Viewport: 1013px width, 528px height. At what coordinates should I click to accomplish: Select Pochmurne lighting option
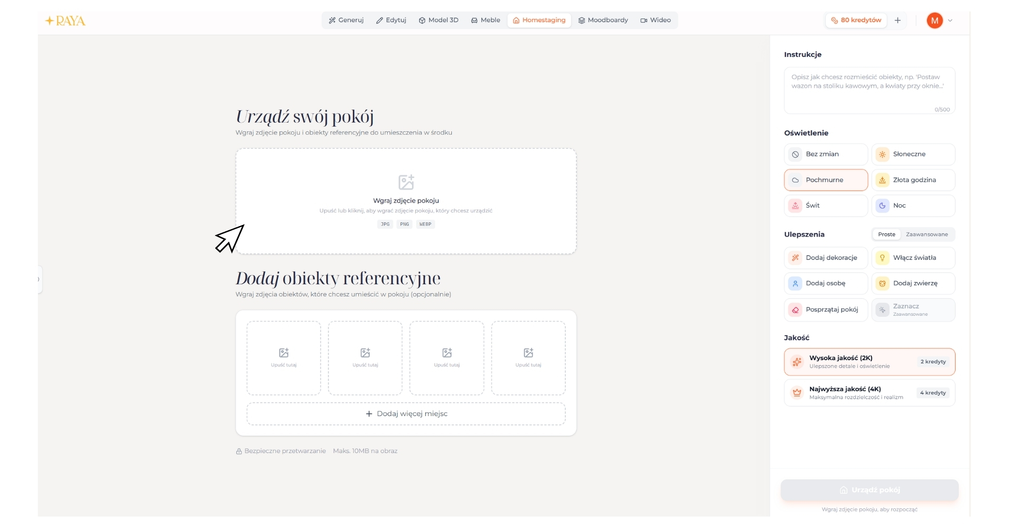[826, 180]
